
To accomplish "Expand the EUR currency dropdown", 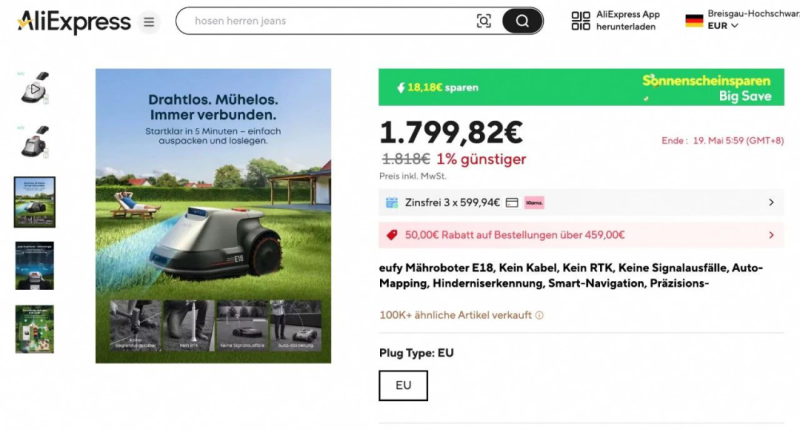I will 723,26.
